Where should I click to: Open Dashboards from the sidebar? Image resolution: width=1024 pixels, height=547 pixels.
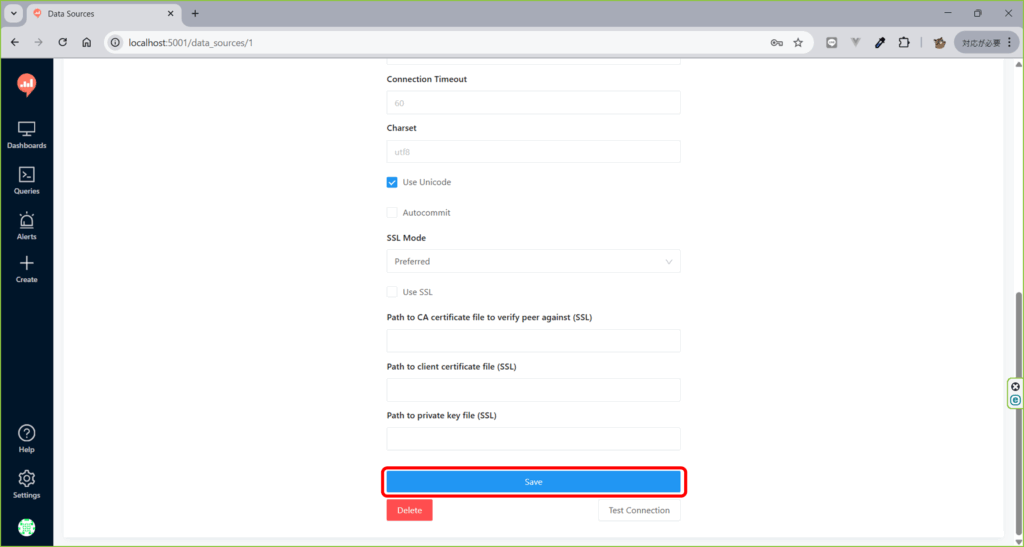click(x=26, y=134)
